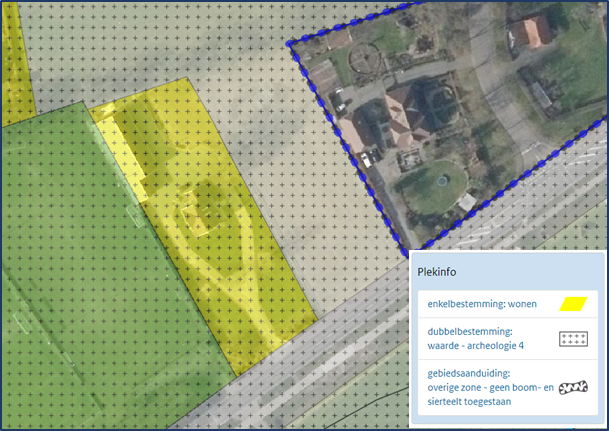Click the archeologie plus-pattern legend icon
Screen dimensions: 609x431
[x=573, y=339]
